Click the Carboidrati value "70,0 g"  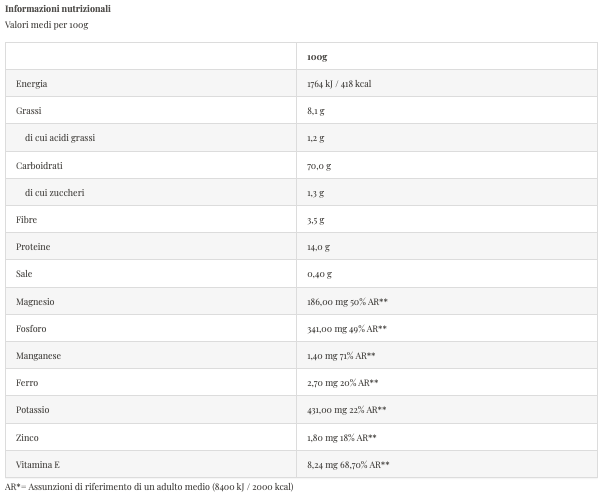click(x=319, y=165)
